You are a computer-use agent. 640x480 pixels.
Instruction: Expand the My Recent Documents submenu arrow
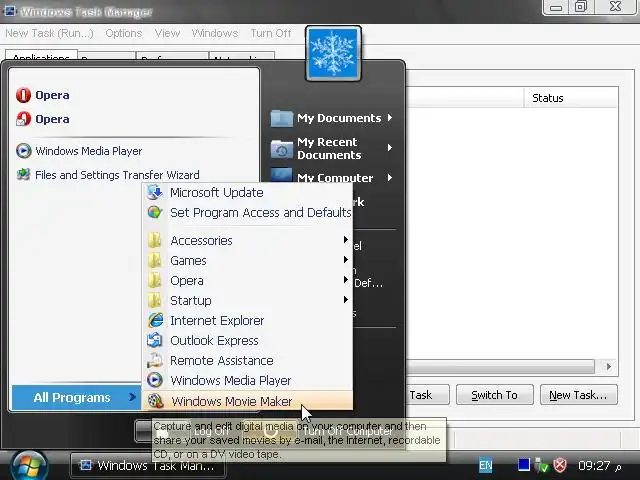pos(390,147)
